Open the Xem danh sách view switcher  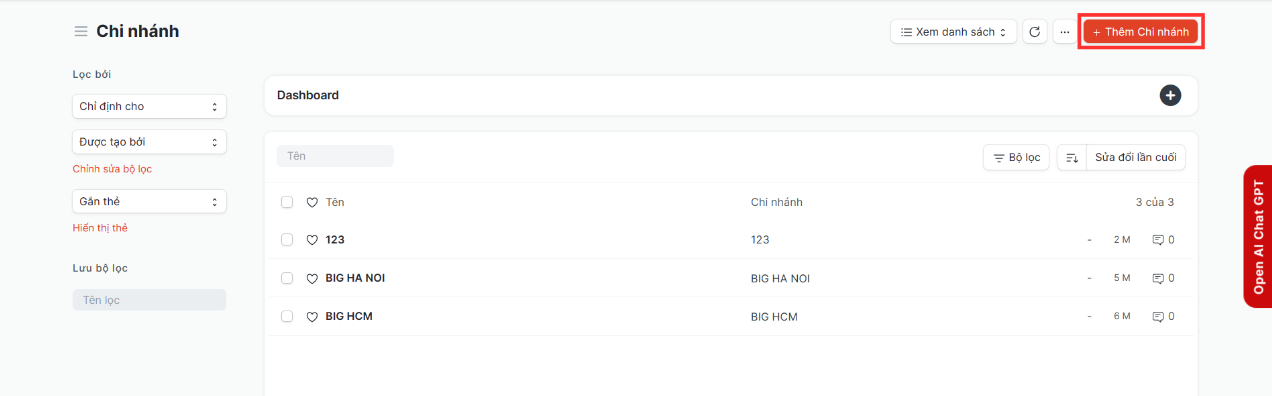953,32
